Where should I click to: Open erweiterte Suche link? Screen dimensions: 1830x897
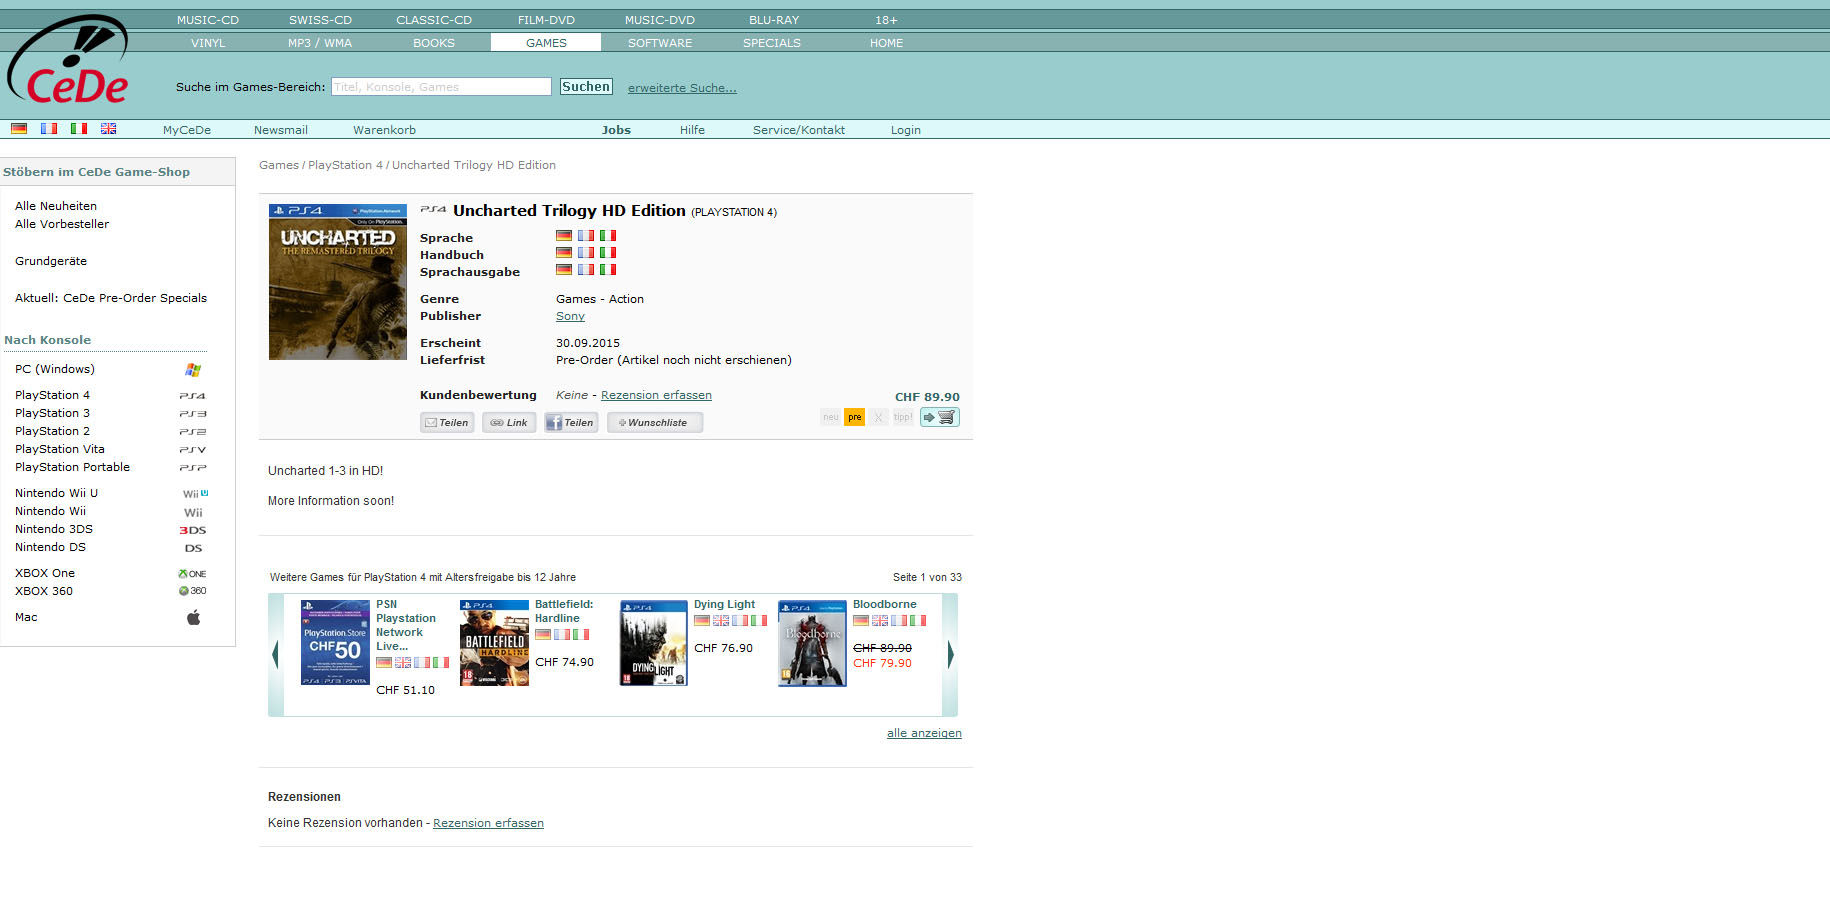(682, 88)
